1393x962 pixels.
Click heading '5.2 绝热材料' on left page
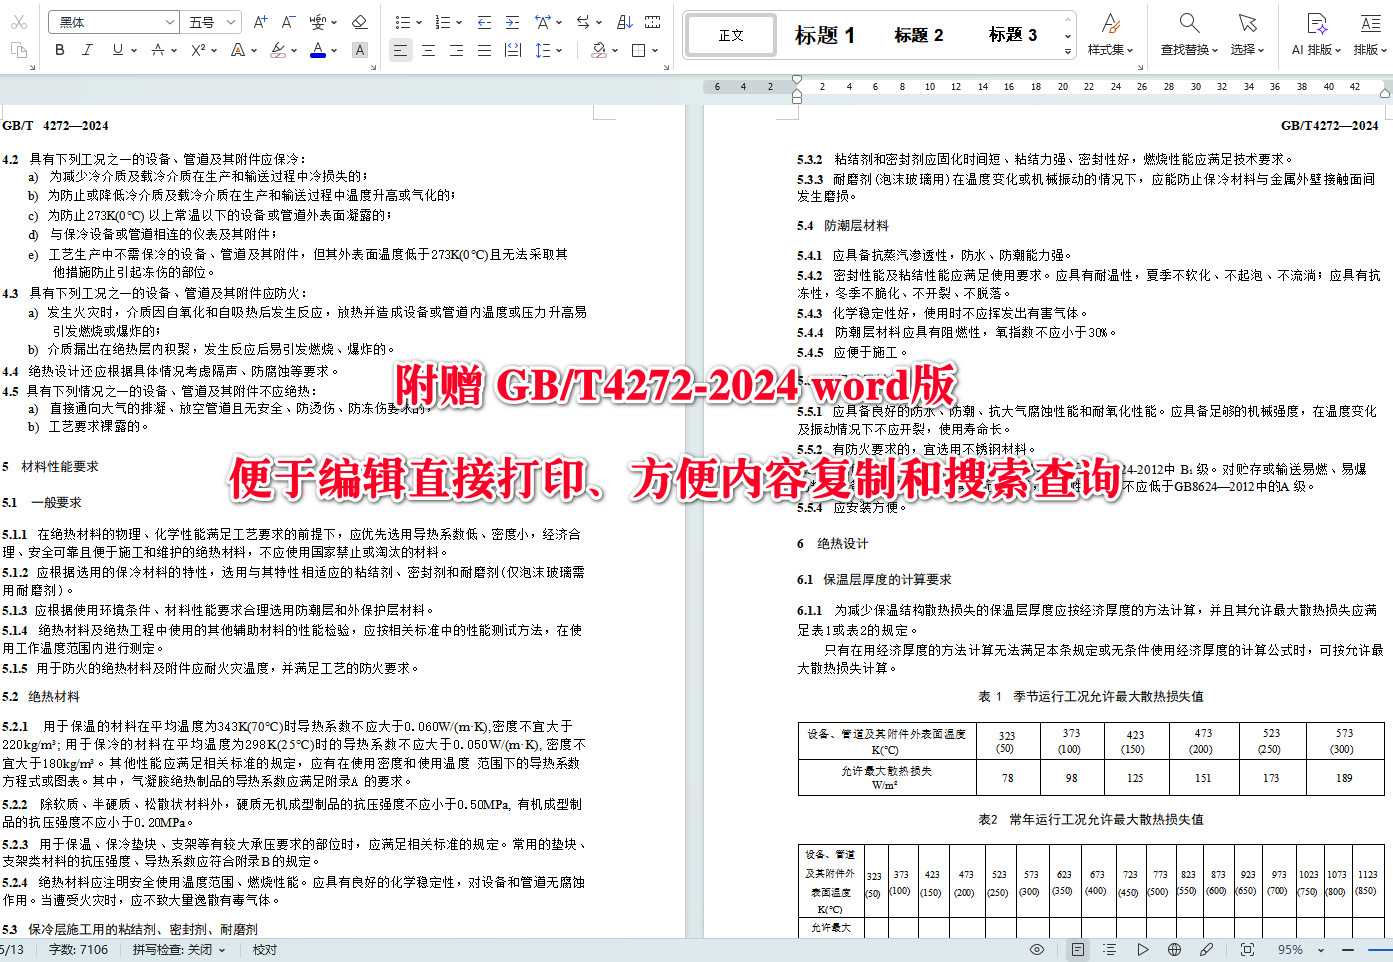pyautogui.click(x=41, y=697)
